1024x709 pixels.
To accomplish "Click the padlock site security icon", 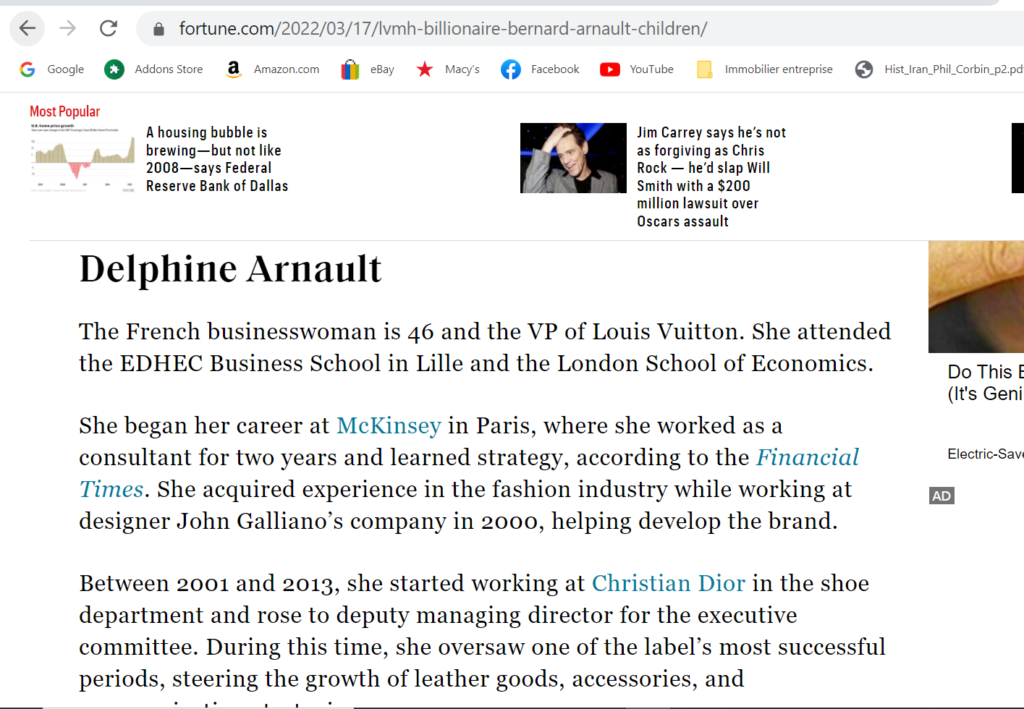I will coord(158,29).
